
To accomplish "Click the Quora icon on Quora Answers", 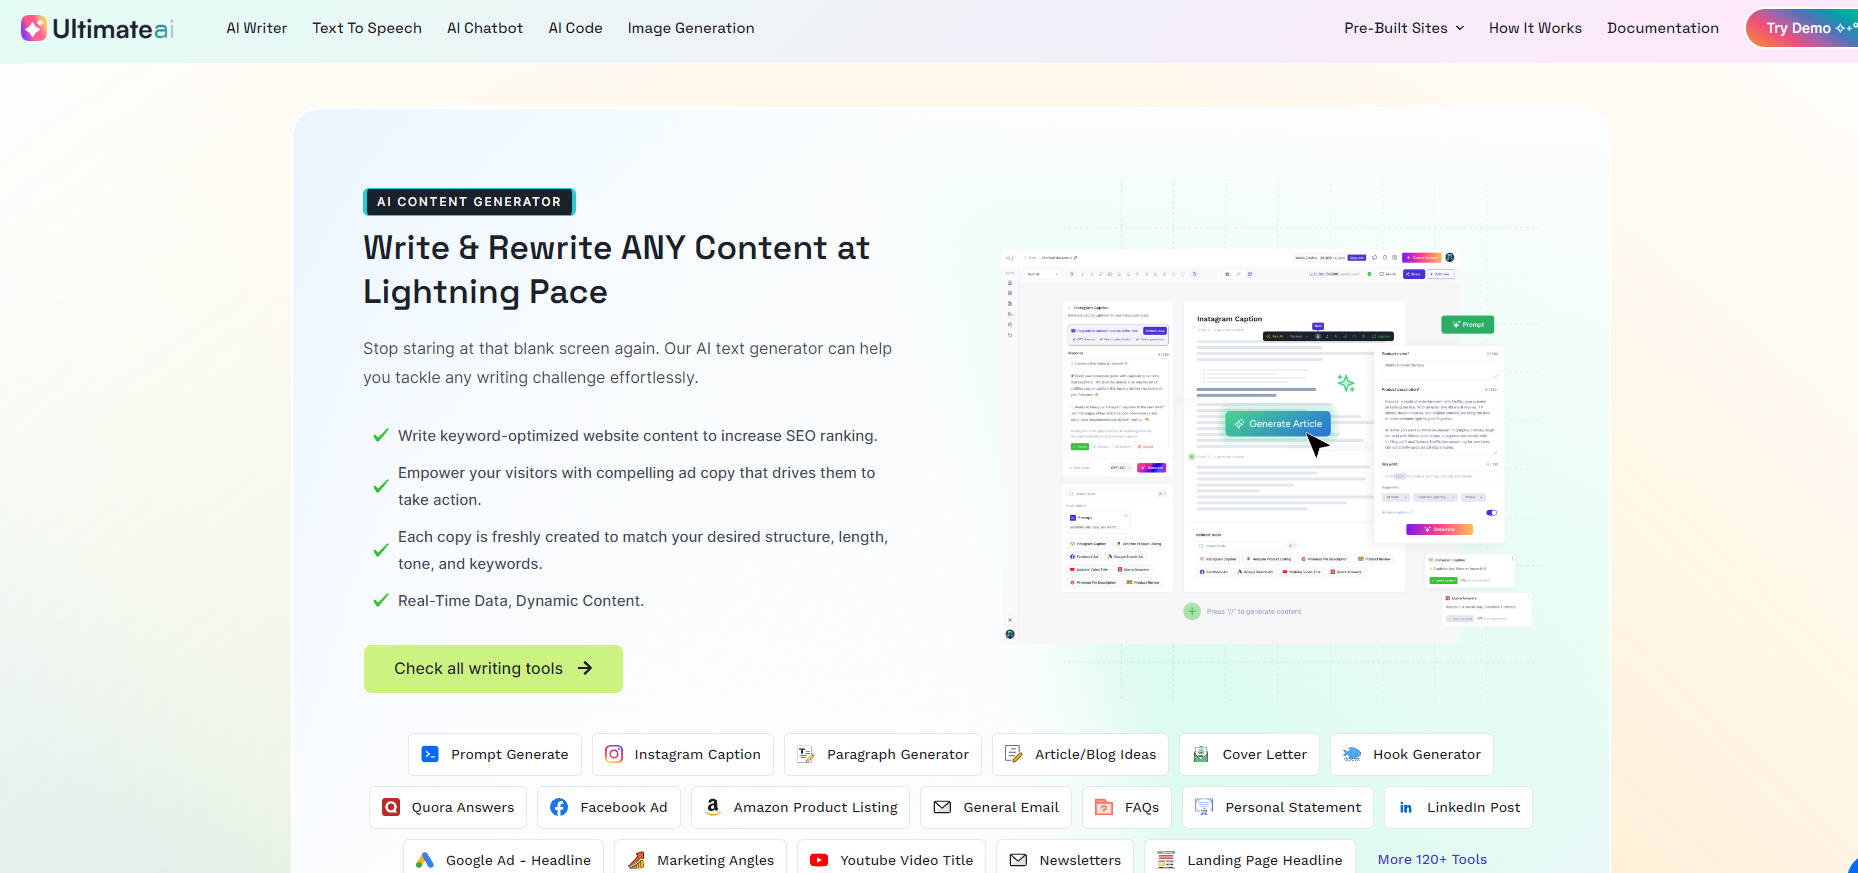I will click(391, 807).
